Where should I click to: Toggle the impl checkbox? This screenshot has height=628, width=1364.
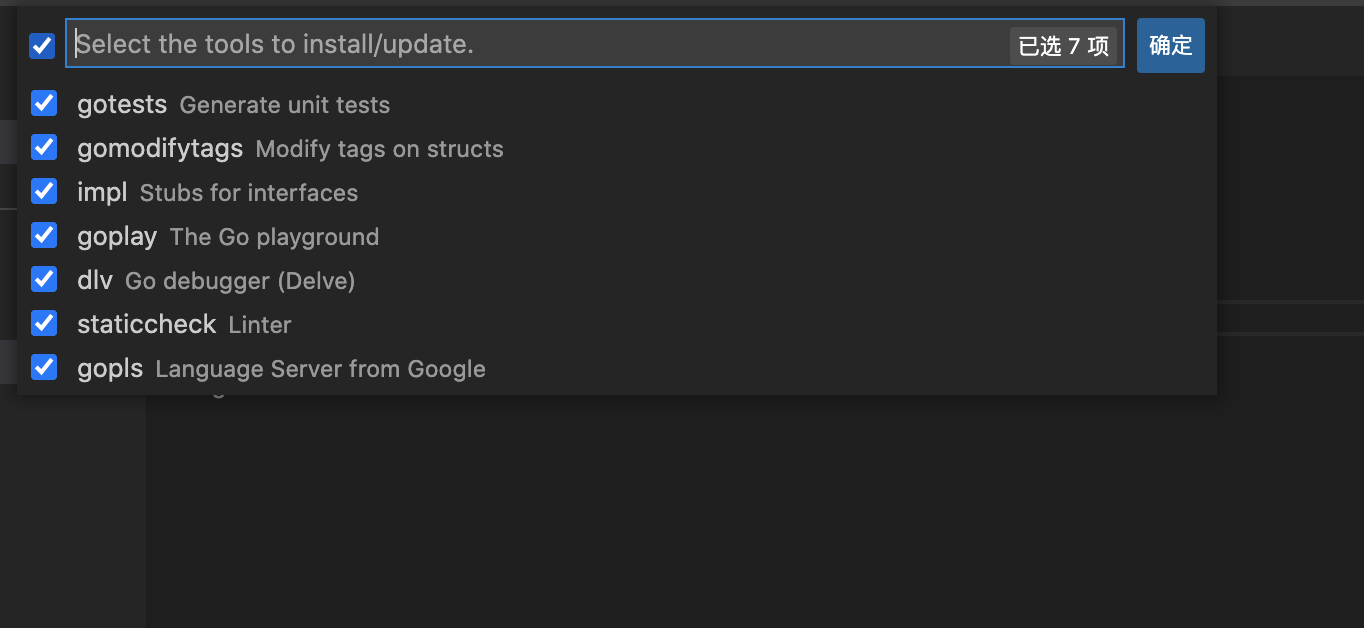44,191
